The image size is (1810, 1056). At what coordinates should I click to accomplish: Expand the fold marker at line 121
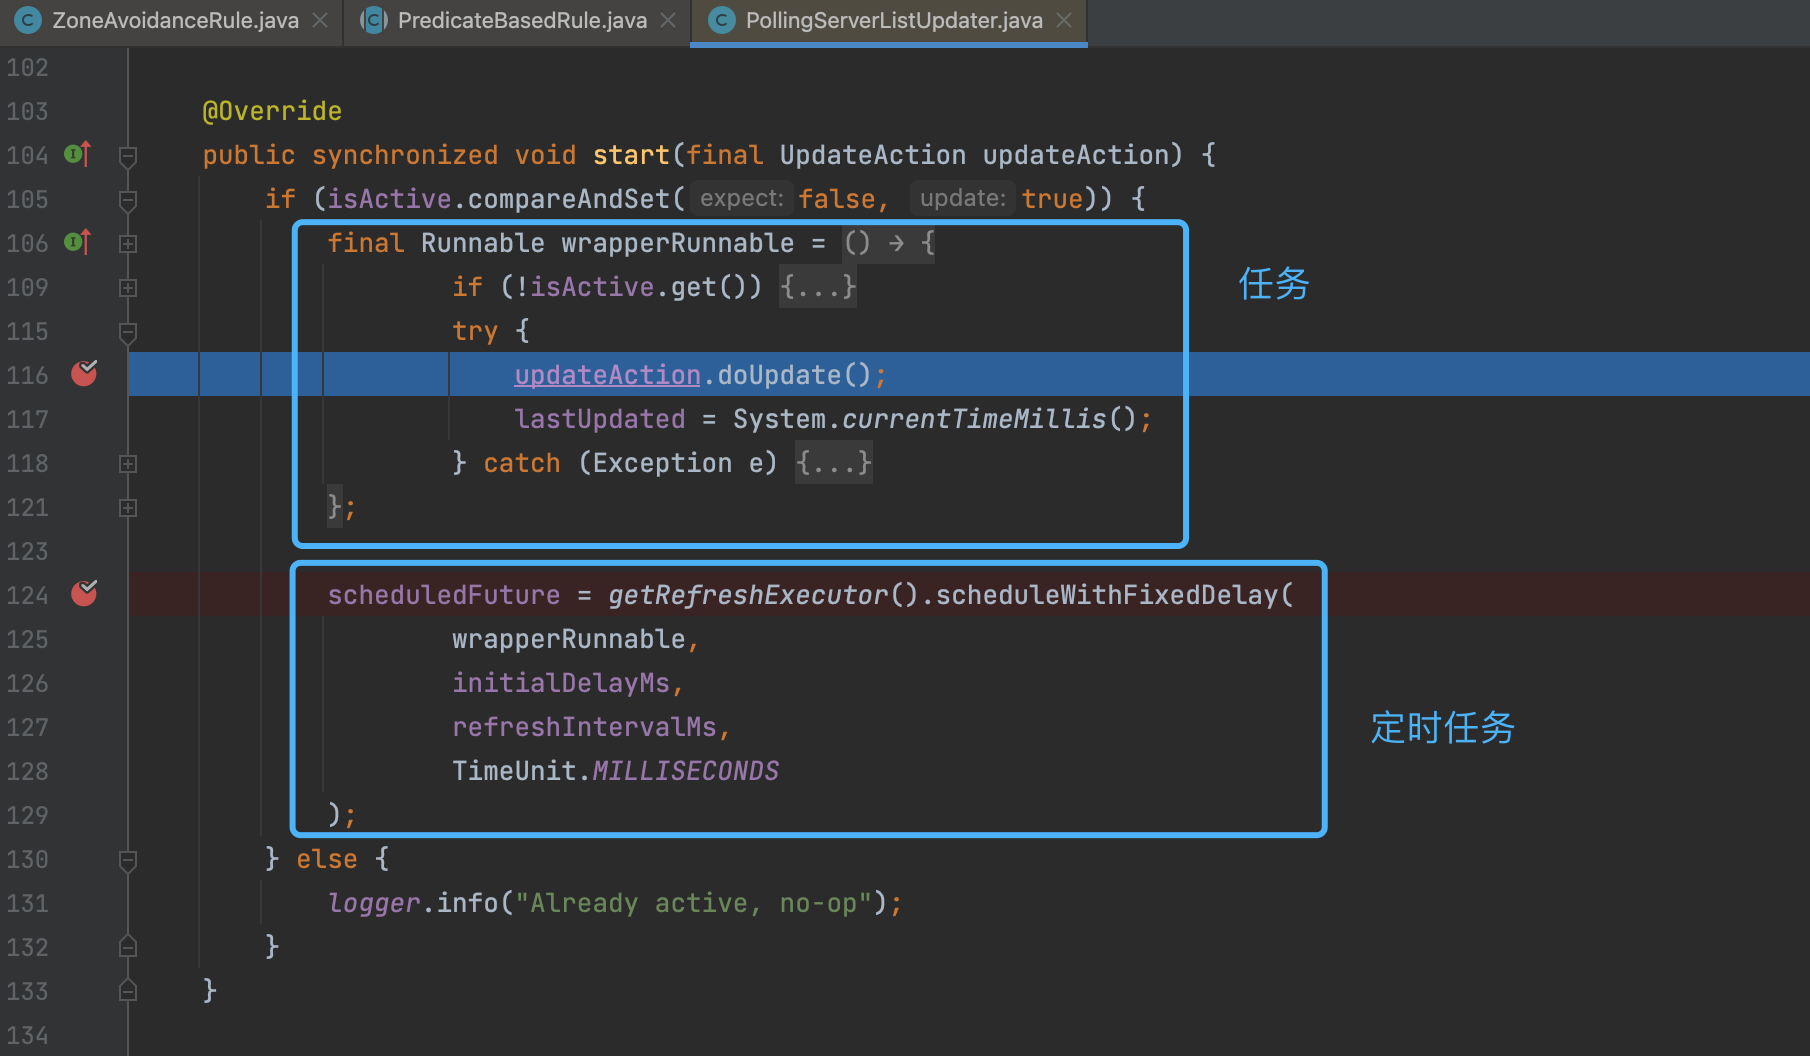[128, 507]
